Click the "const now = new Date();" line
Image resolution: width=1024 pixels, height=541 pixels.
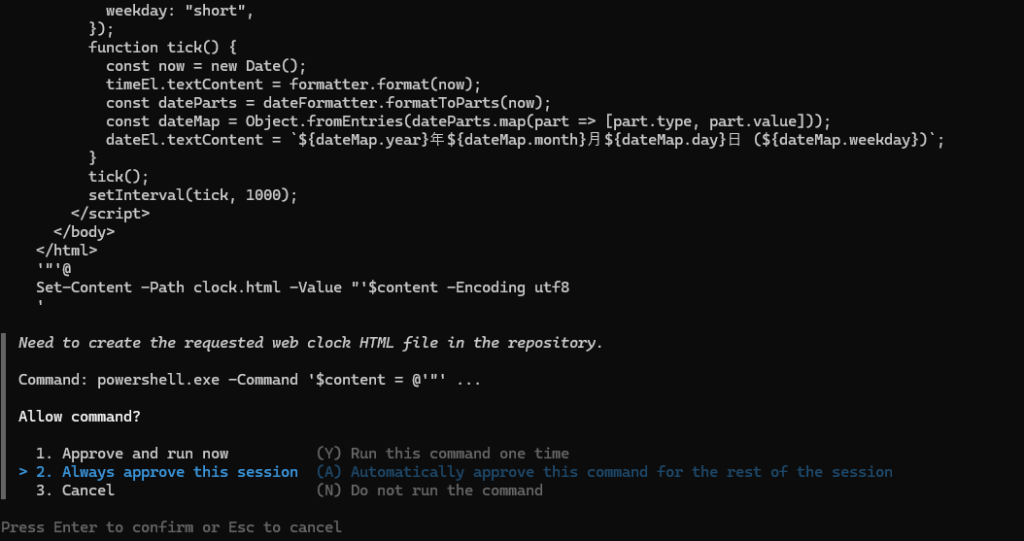tap(199, 66)
